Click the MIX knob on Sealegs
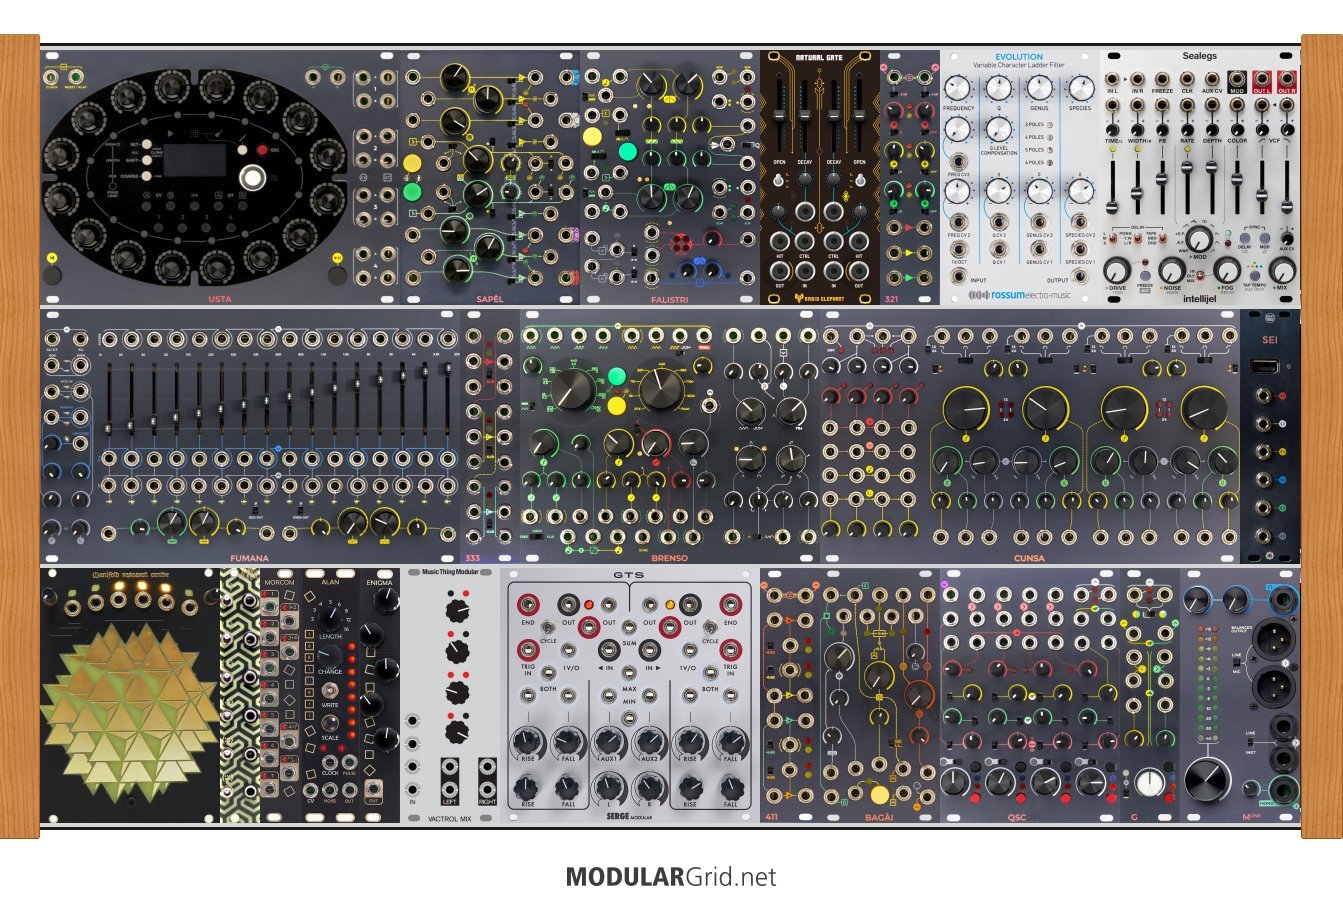The width and height of the screenshot is (1343, 898). pyautogui.click(x=1283, y=270)
